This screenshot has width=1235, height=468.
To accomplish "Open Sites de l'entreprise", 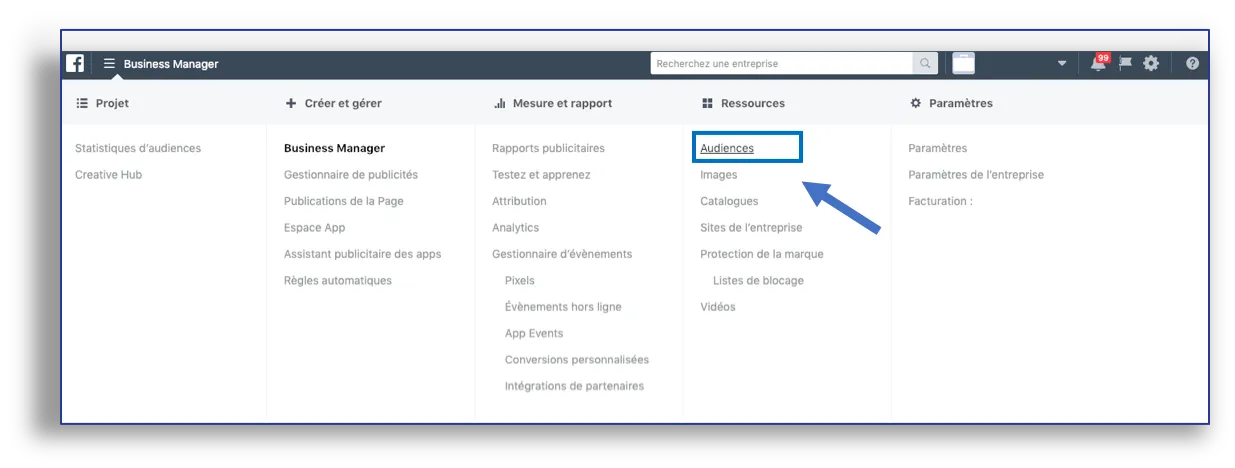I will coord(751,227).
